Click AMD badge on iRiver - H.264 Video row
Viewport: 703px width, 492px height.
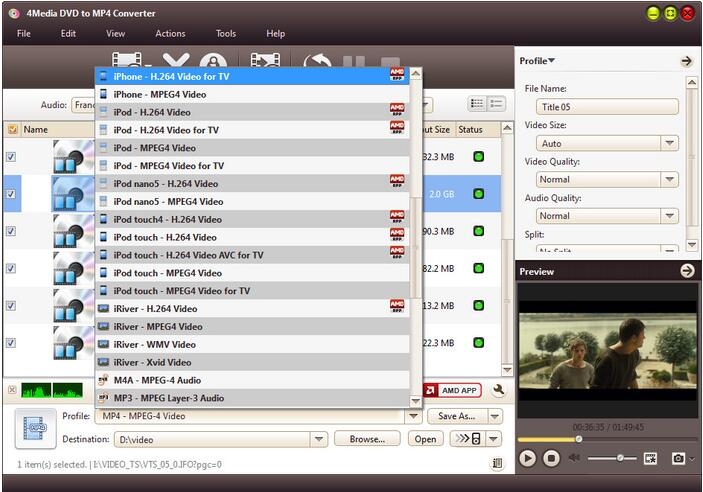pyautogui.click(x=397, y=306)
